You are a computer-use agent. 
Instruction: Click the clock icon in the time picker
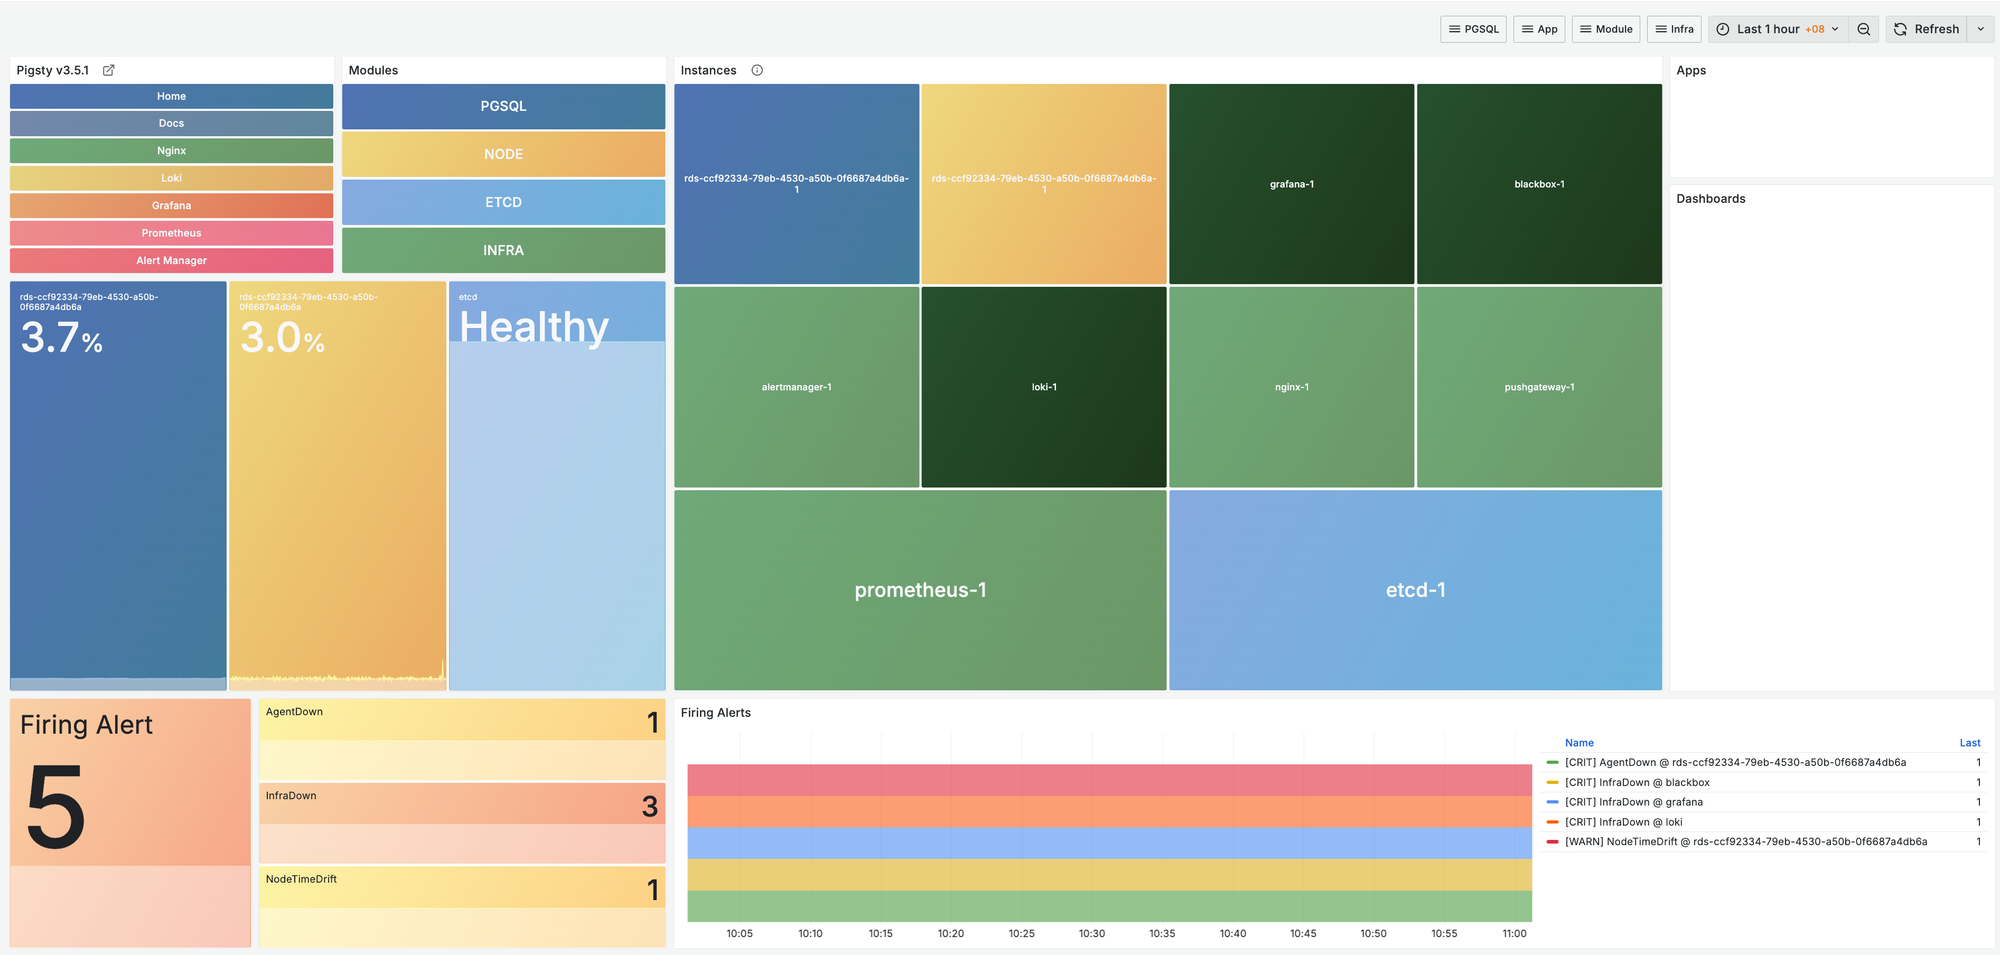click(1723, 29)
